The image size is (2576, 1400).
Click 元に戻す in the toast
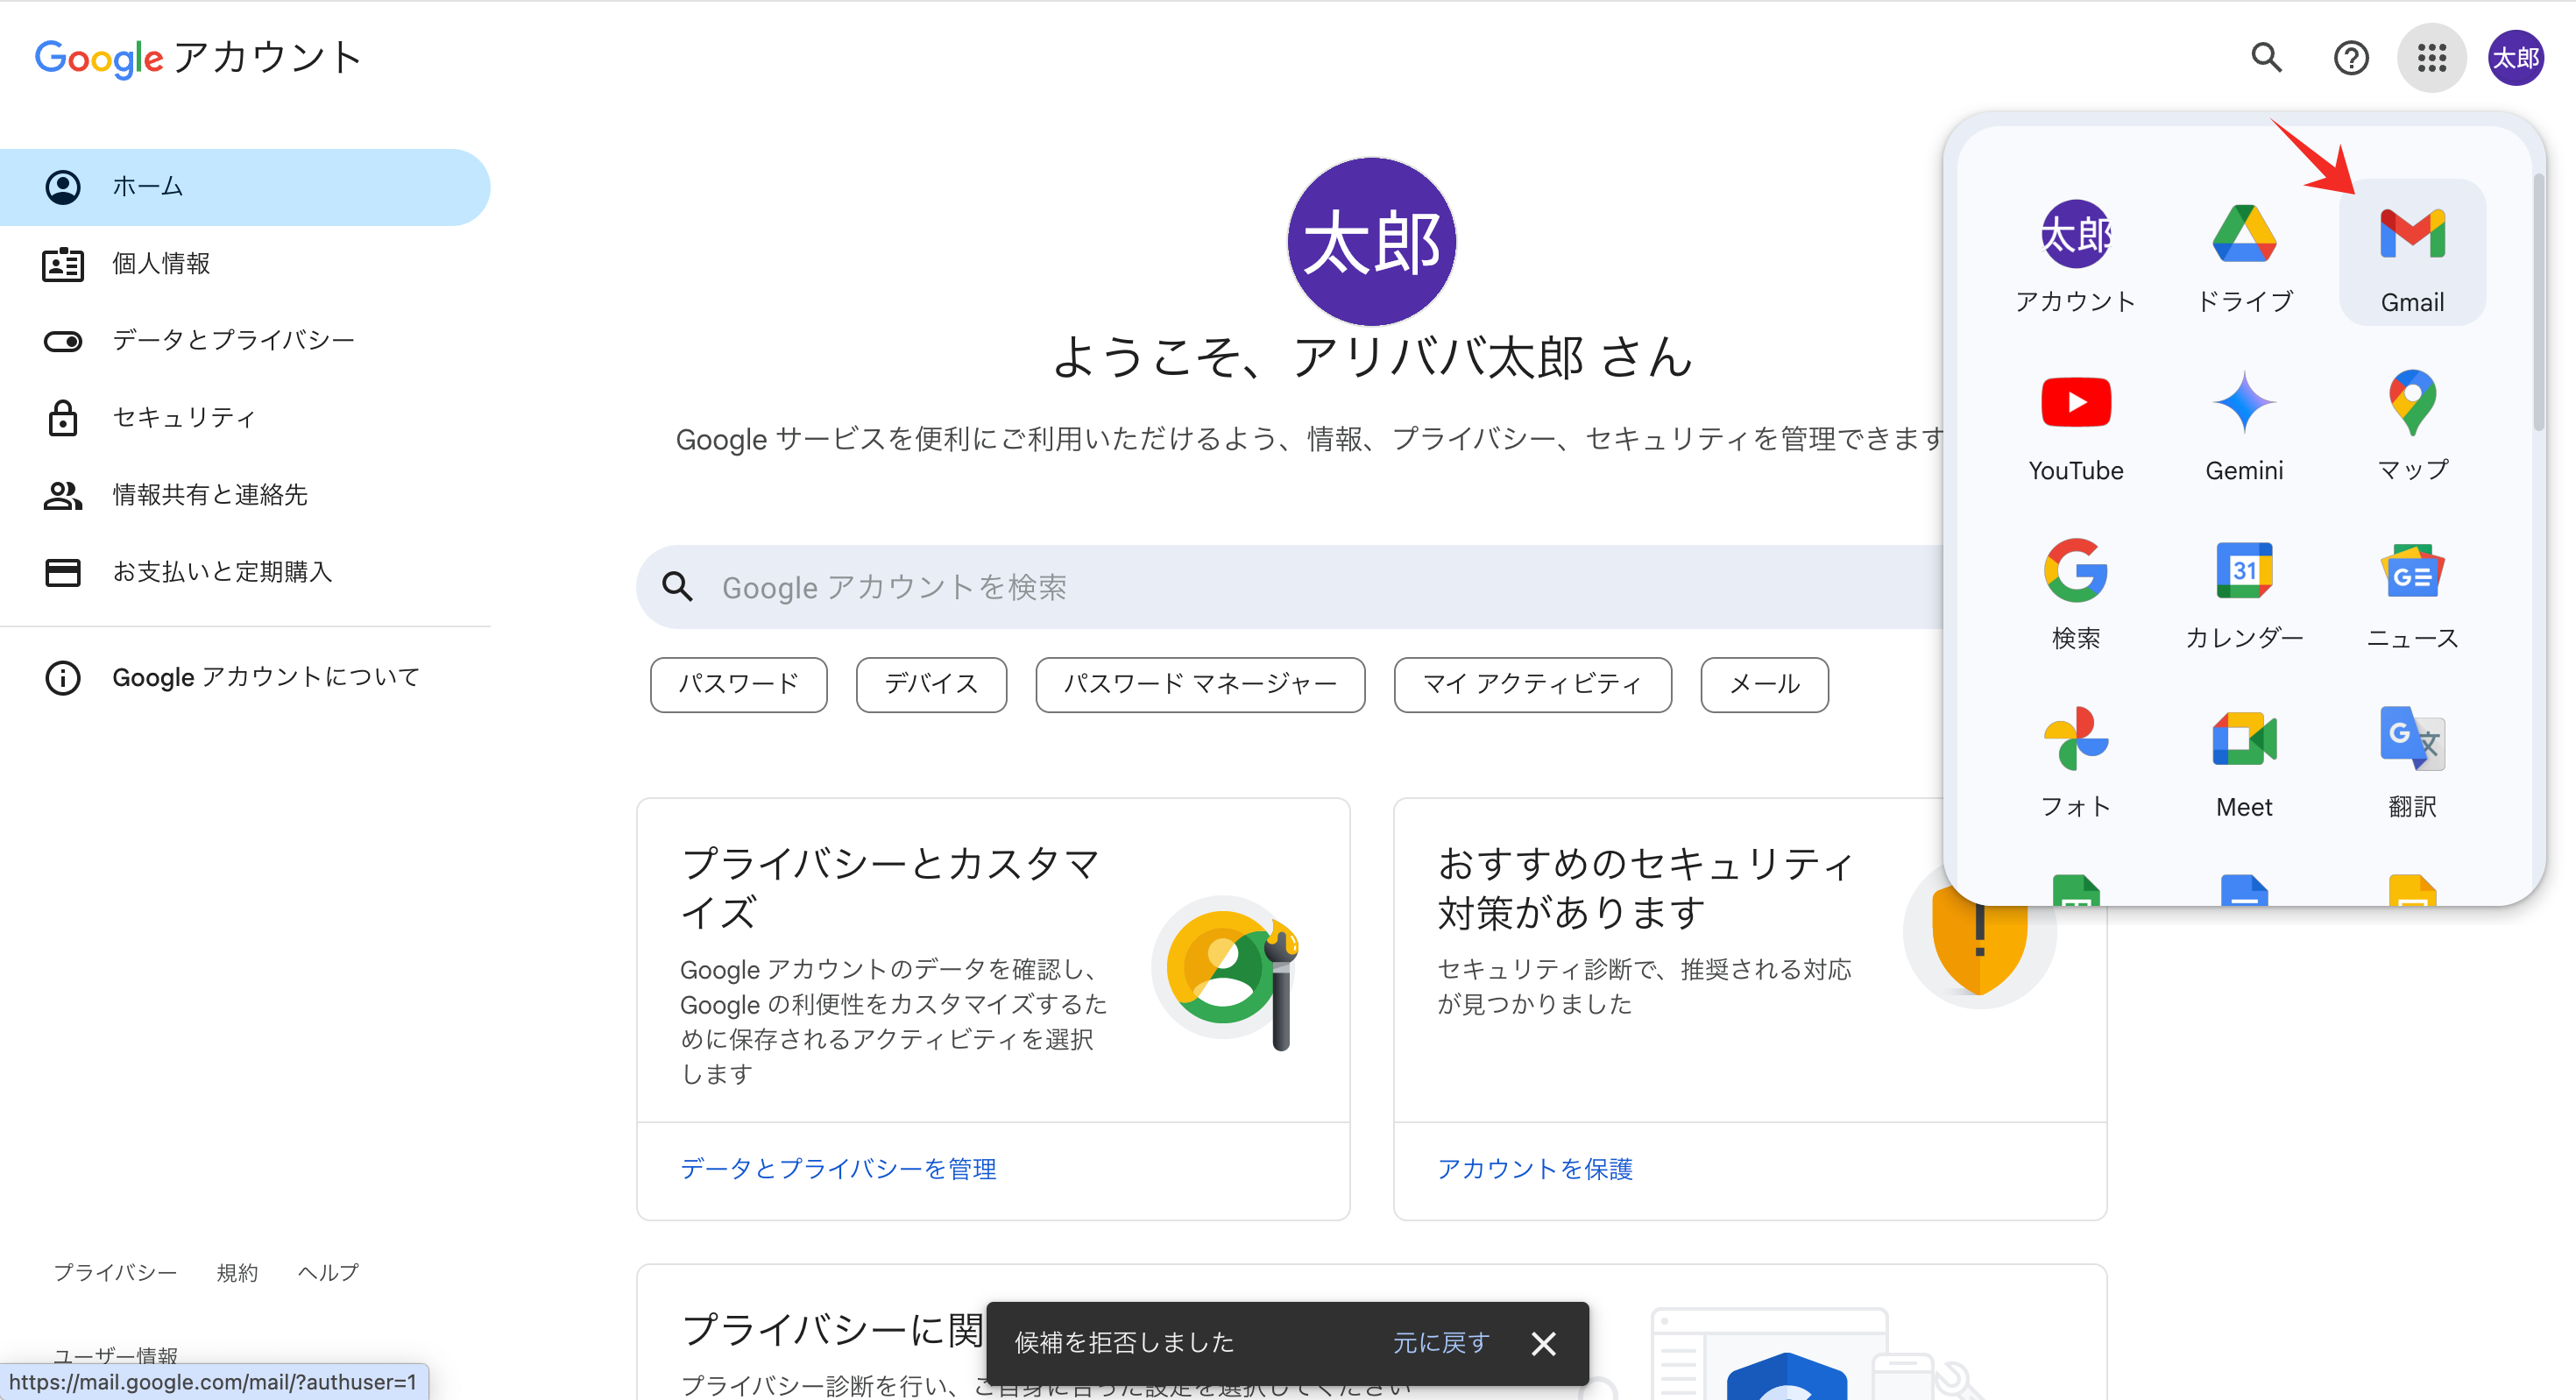[x=1441, y=1343]
